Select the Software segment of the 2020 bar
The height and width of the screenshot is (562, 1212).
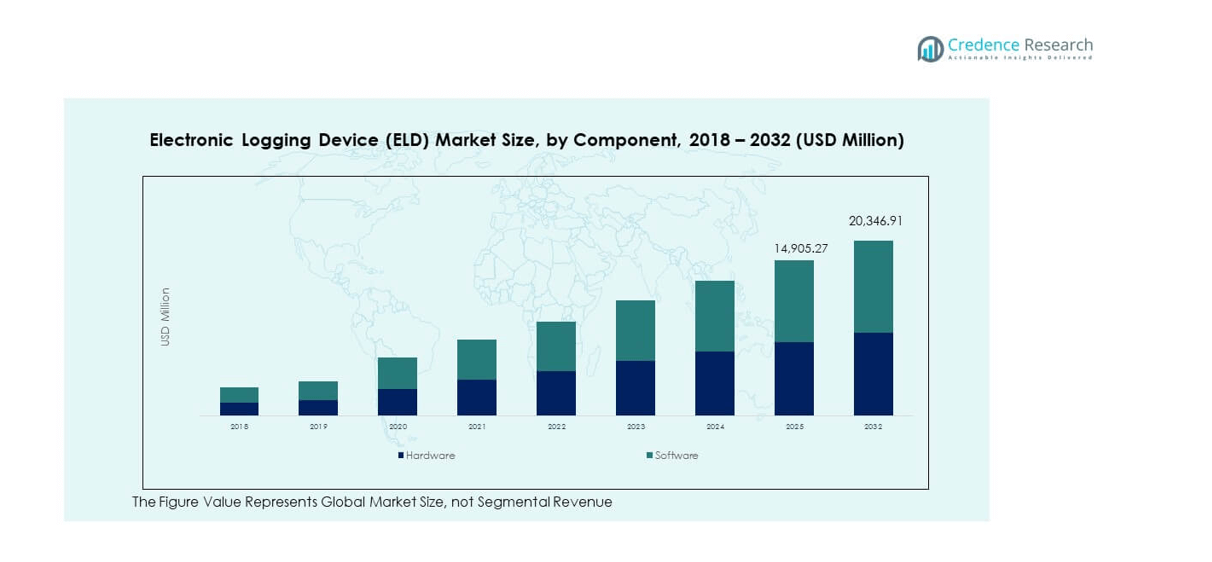click(397, 373)
